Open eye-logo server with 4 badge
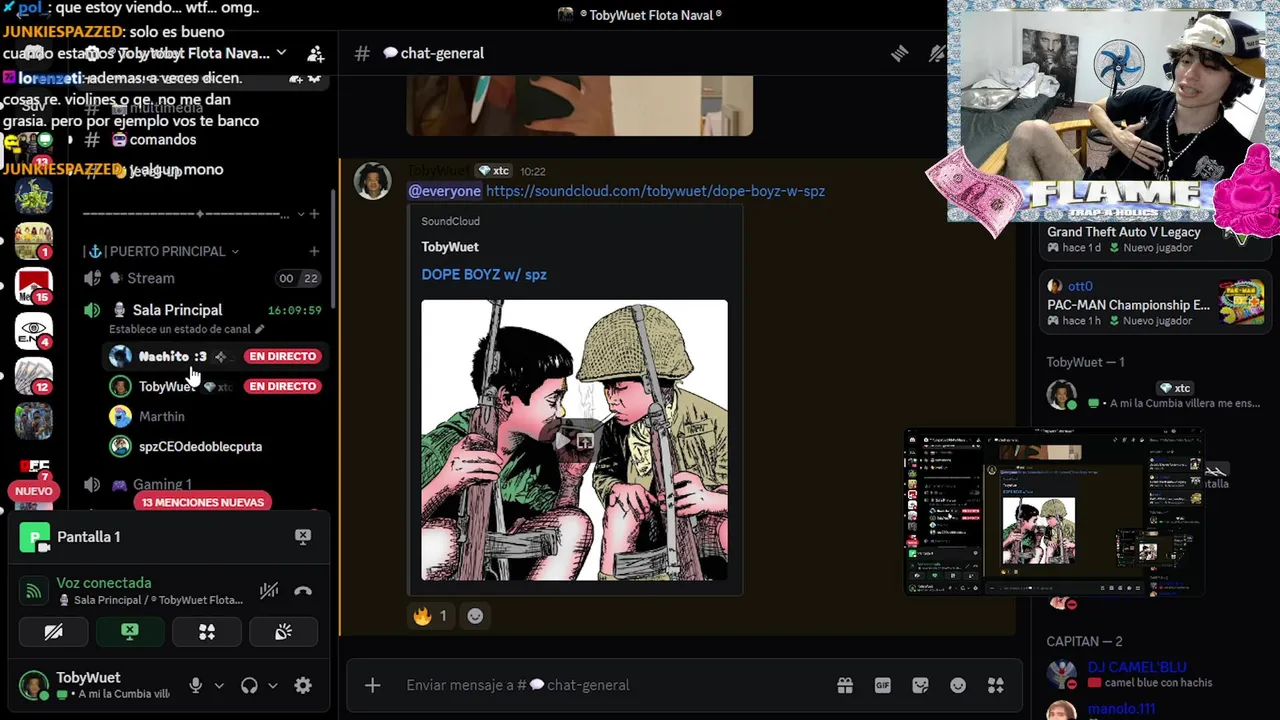Image resolution: width=1280 pixels, height=720 pixels. (33, 332)
